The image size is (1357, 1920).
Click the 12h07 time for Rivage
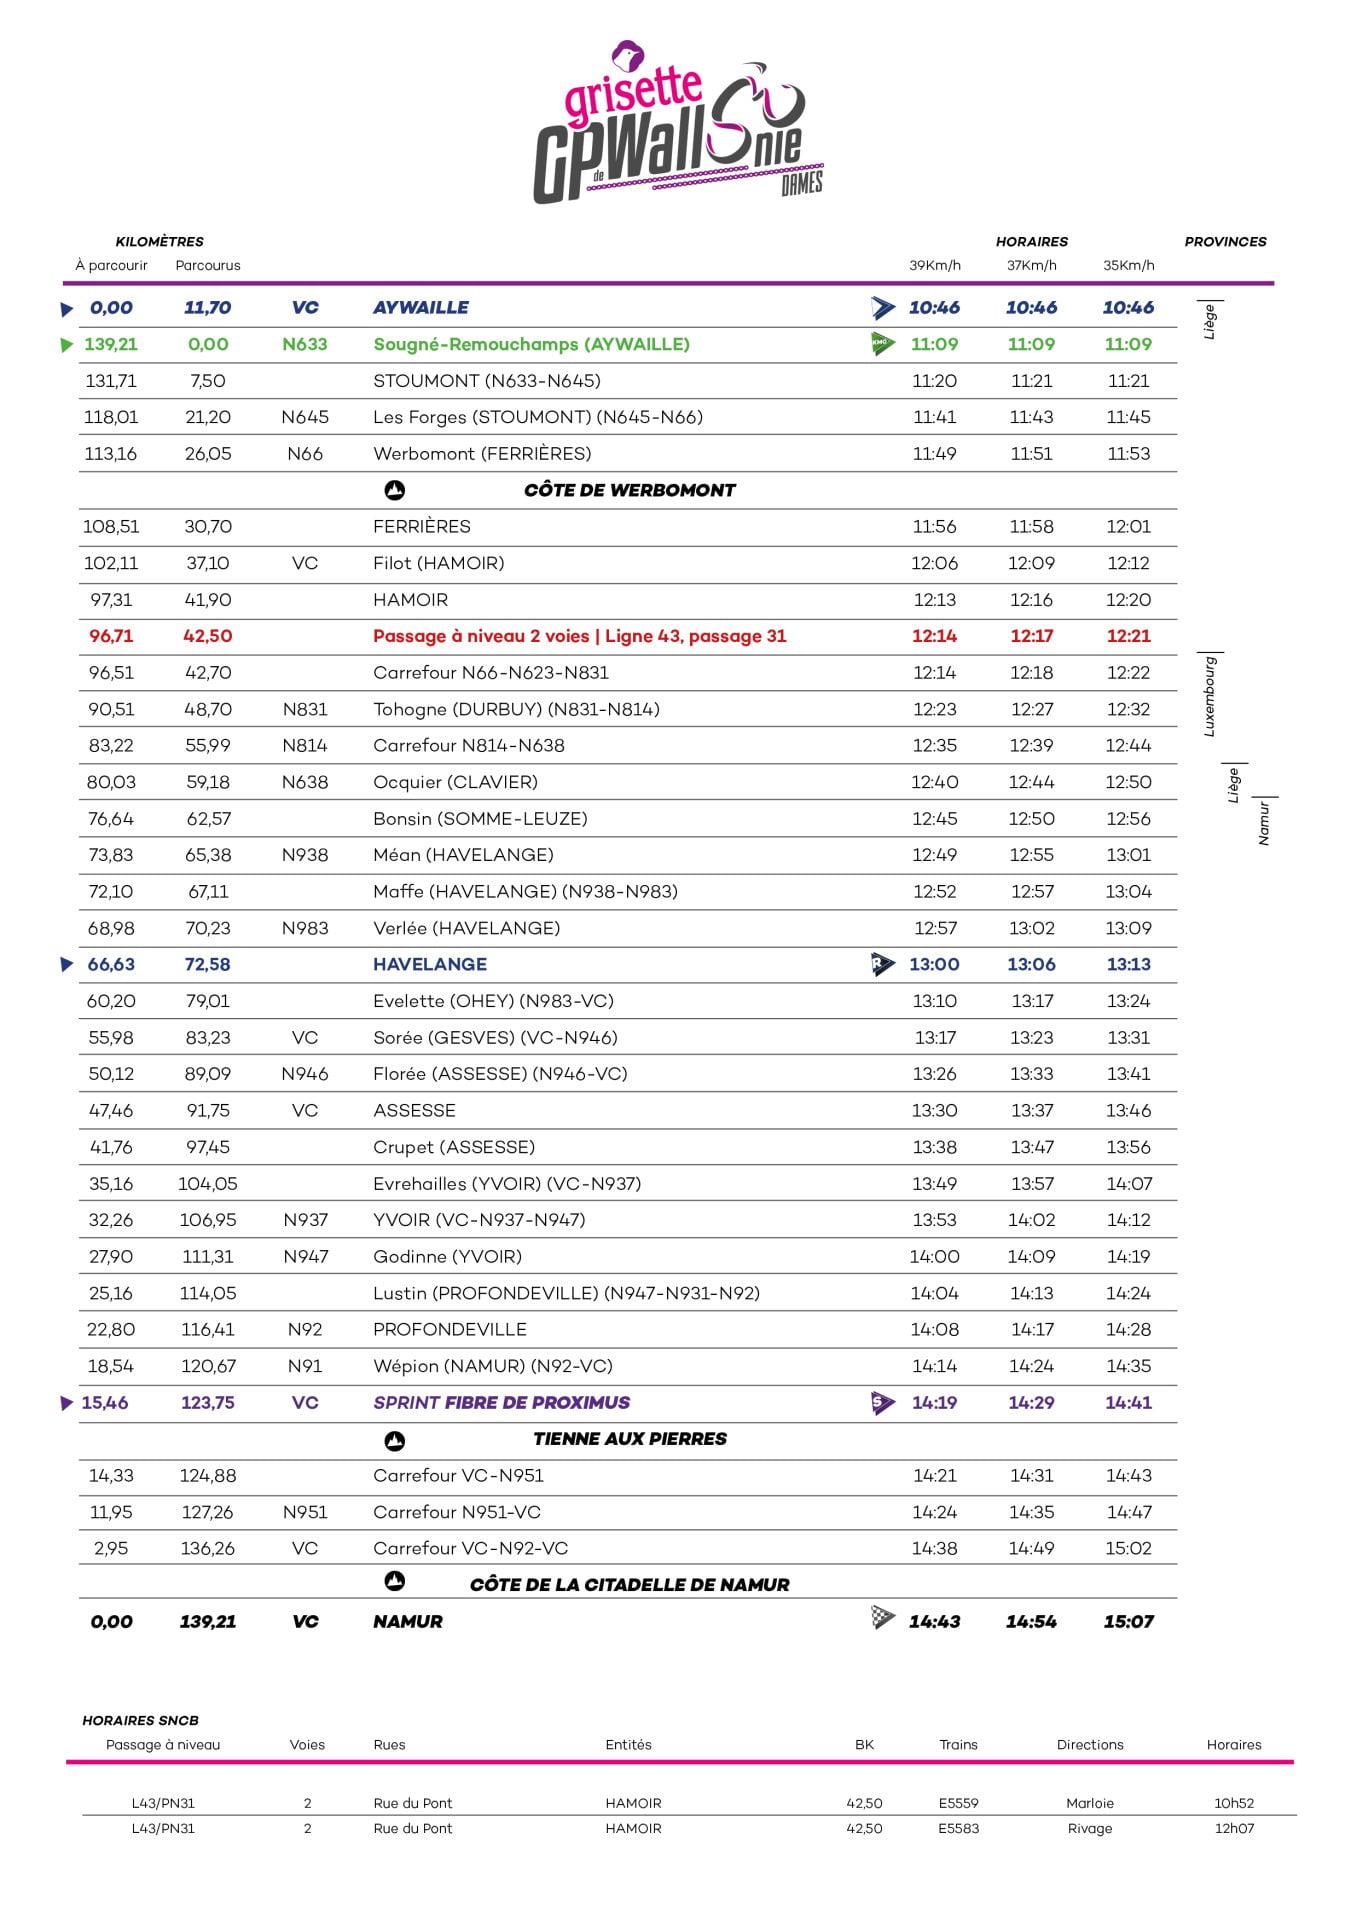pos(1233,1828)
